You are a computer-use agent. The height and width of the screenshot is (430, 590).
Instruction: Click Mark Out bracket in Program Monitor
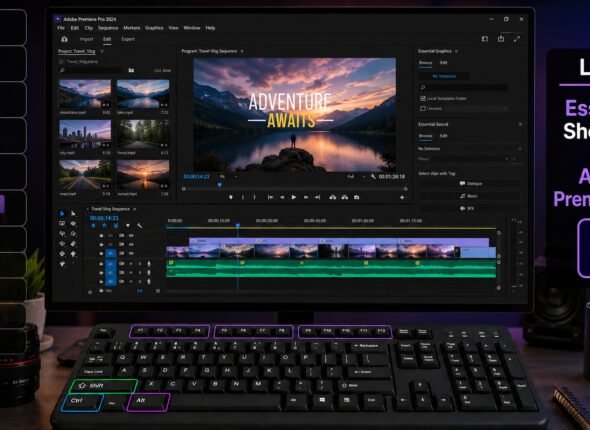tap(255, 197)
